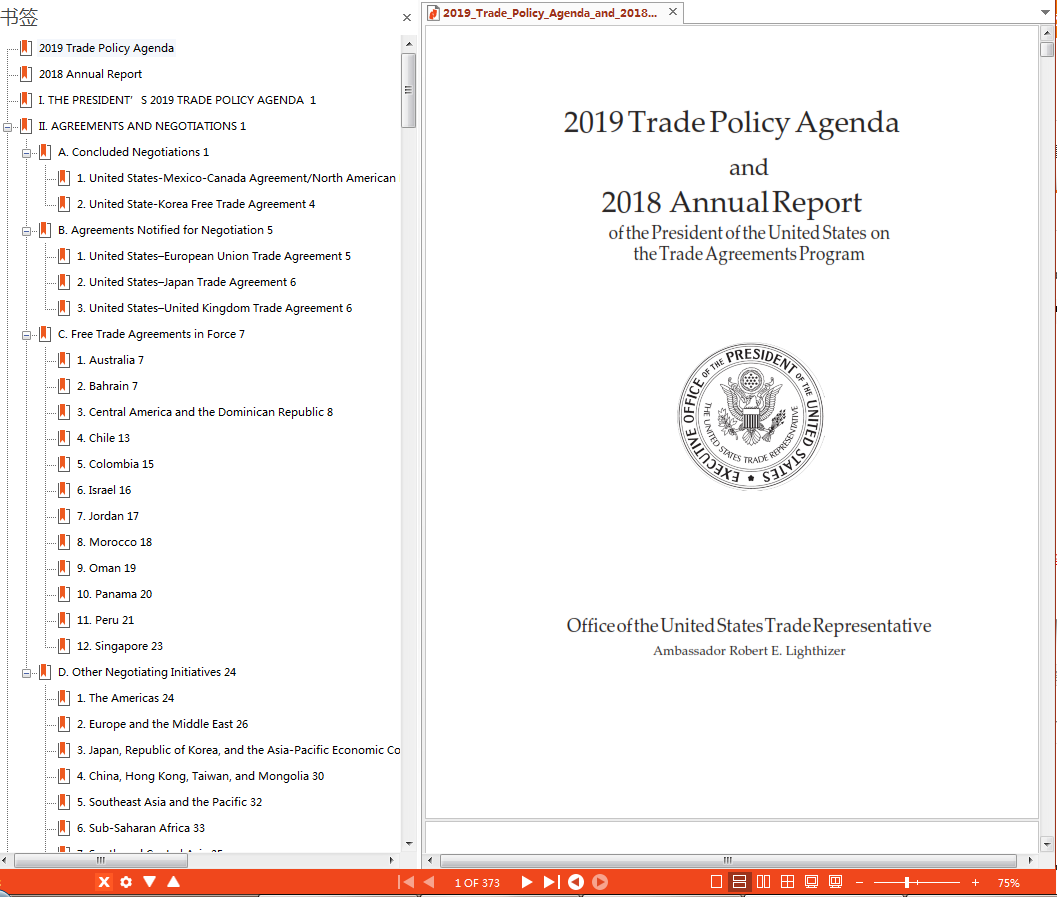
Task: Open Southeast Asia and the Pacific 32
Action: 169,802
